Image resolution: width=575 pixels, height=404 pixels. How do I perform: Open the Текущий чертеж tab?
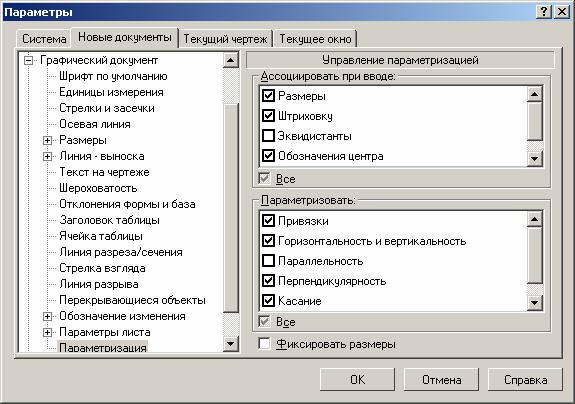[x=225, y=39]
